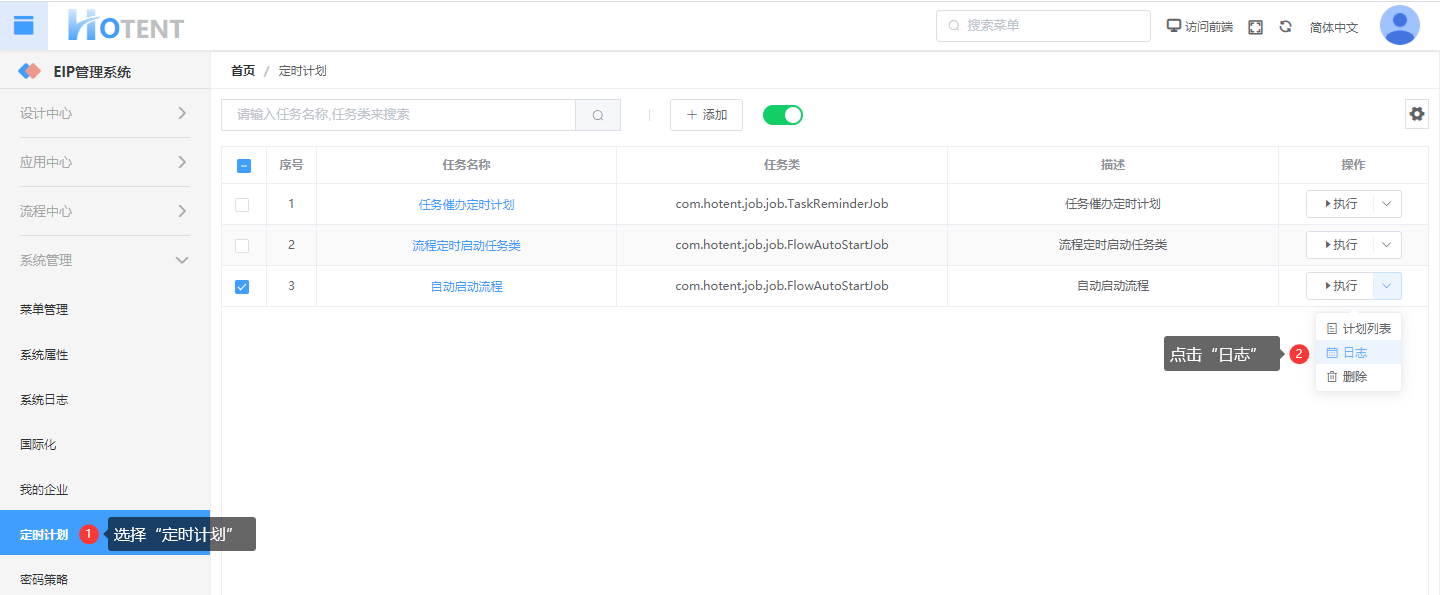Image resolution: width=1440 pixels, height=595 pixels.
Task: Click the sidebar collapse icon at top-left
Action: click(23, 25)
